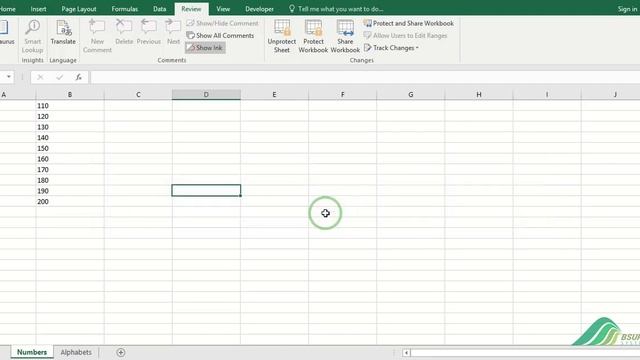640x360 pixels.
Task: Toggle Show All Comments
Action: coord(220,36)
